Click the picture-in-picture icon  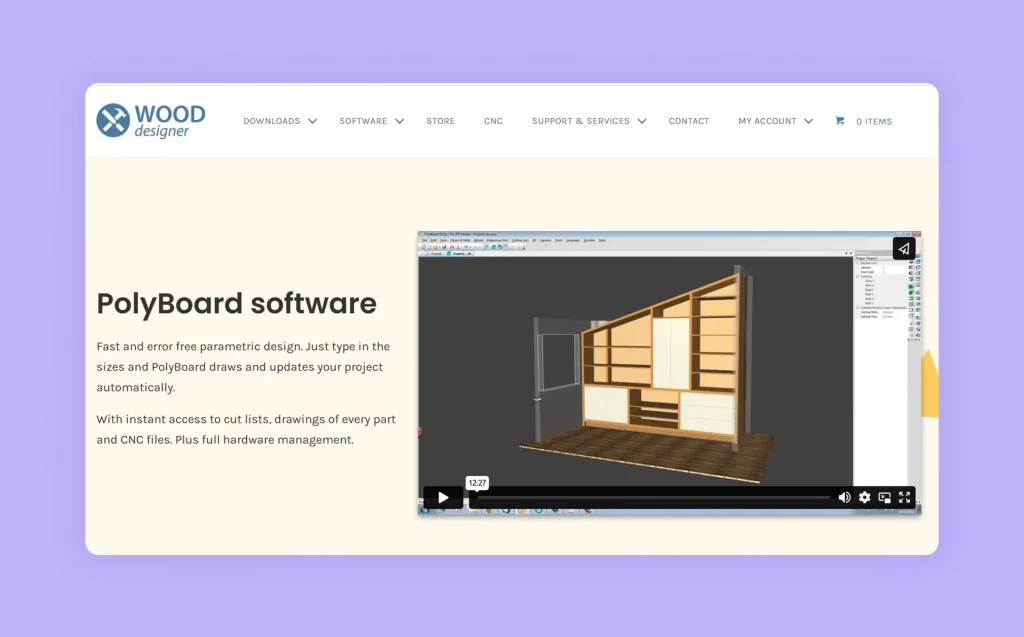[885, 497]
